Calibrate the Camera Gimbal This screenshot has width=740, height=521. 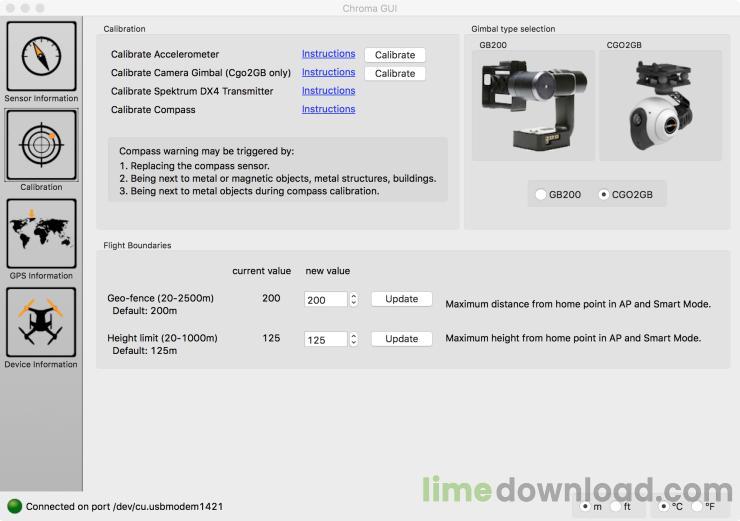(x=395, y=74)
